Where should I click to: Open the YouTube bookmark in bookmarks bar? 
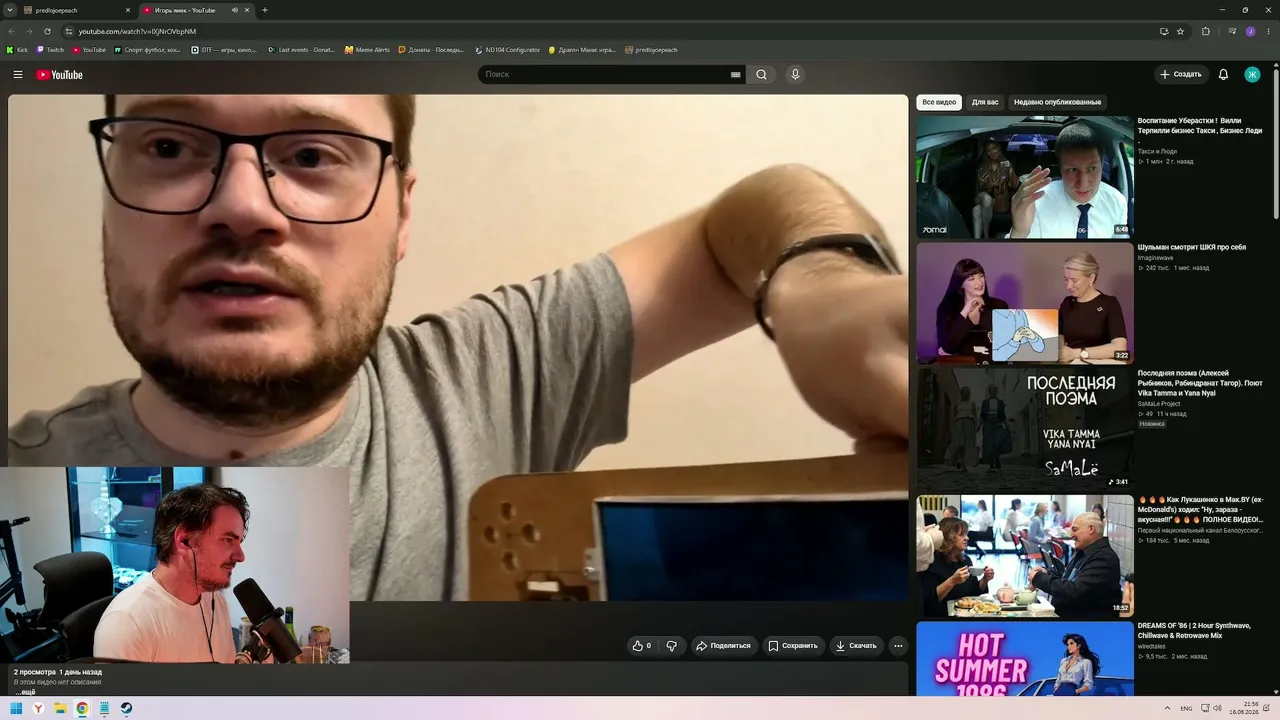pyautogui.click(x=89, y=50)
